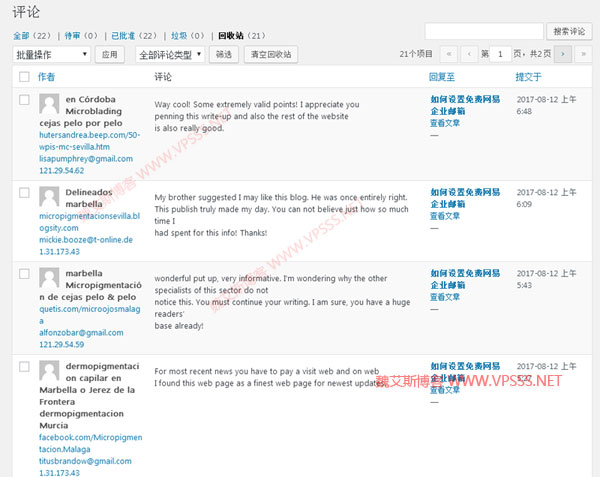The height and width of the screenshot is (477, 600).
Task: Jump to the last comments page
Action: coord(584,53)
